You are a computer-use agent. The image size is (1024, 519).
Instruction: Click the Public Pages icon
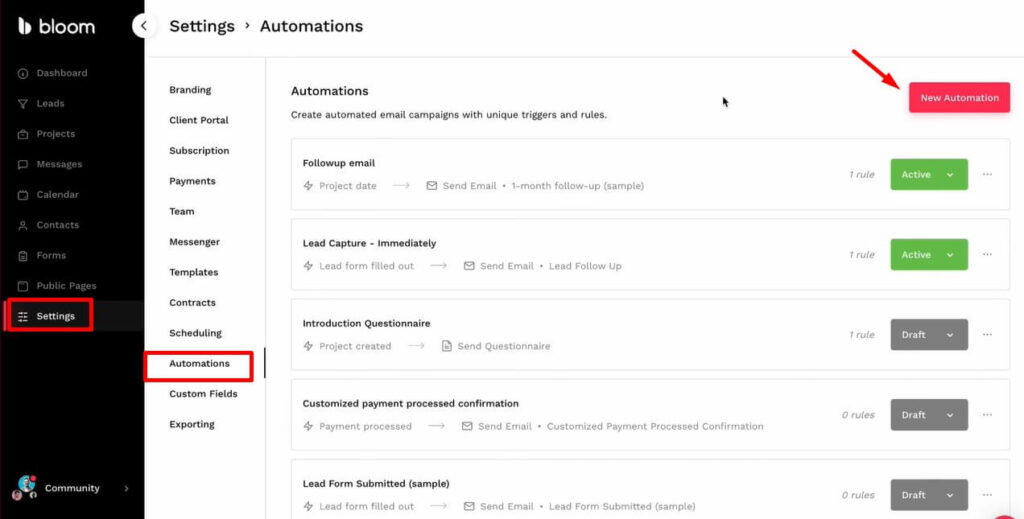pos(23,286)
